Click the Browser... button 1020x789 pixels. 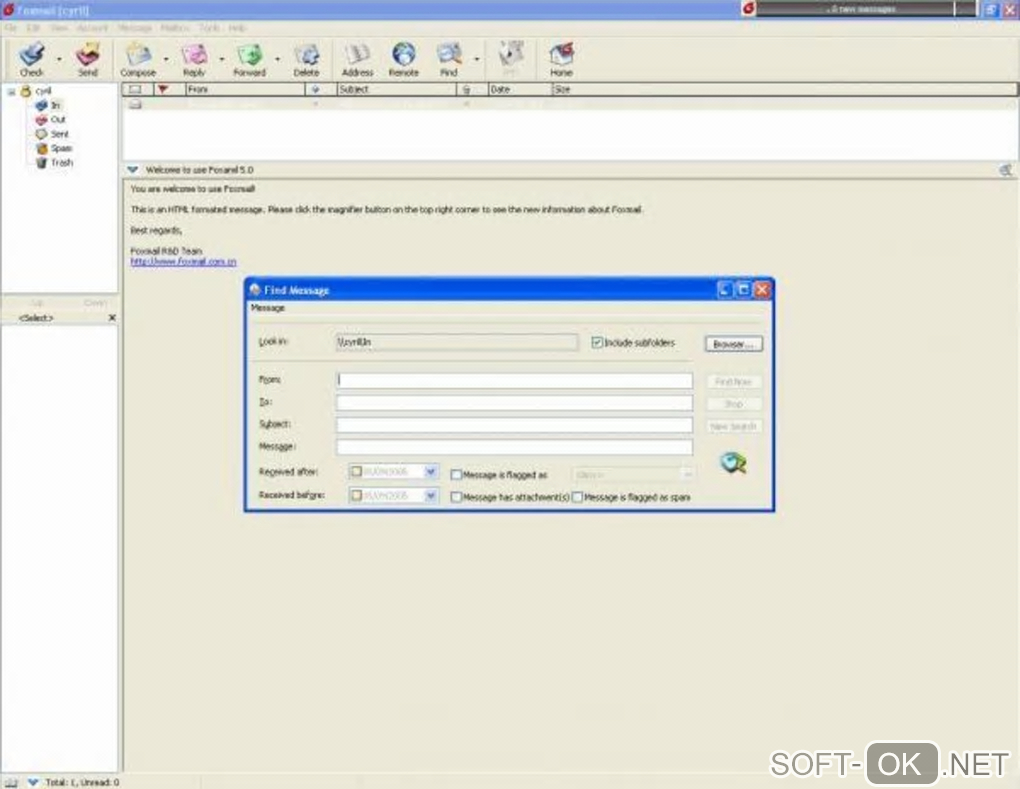733,343
